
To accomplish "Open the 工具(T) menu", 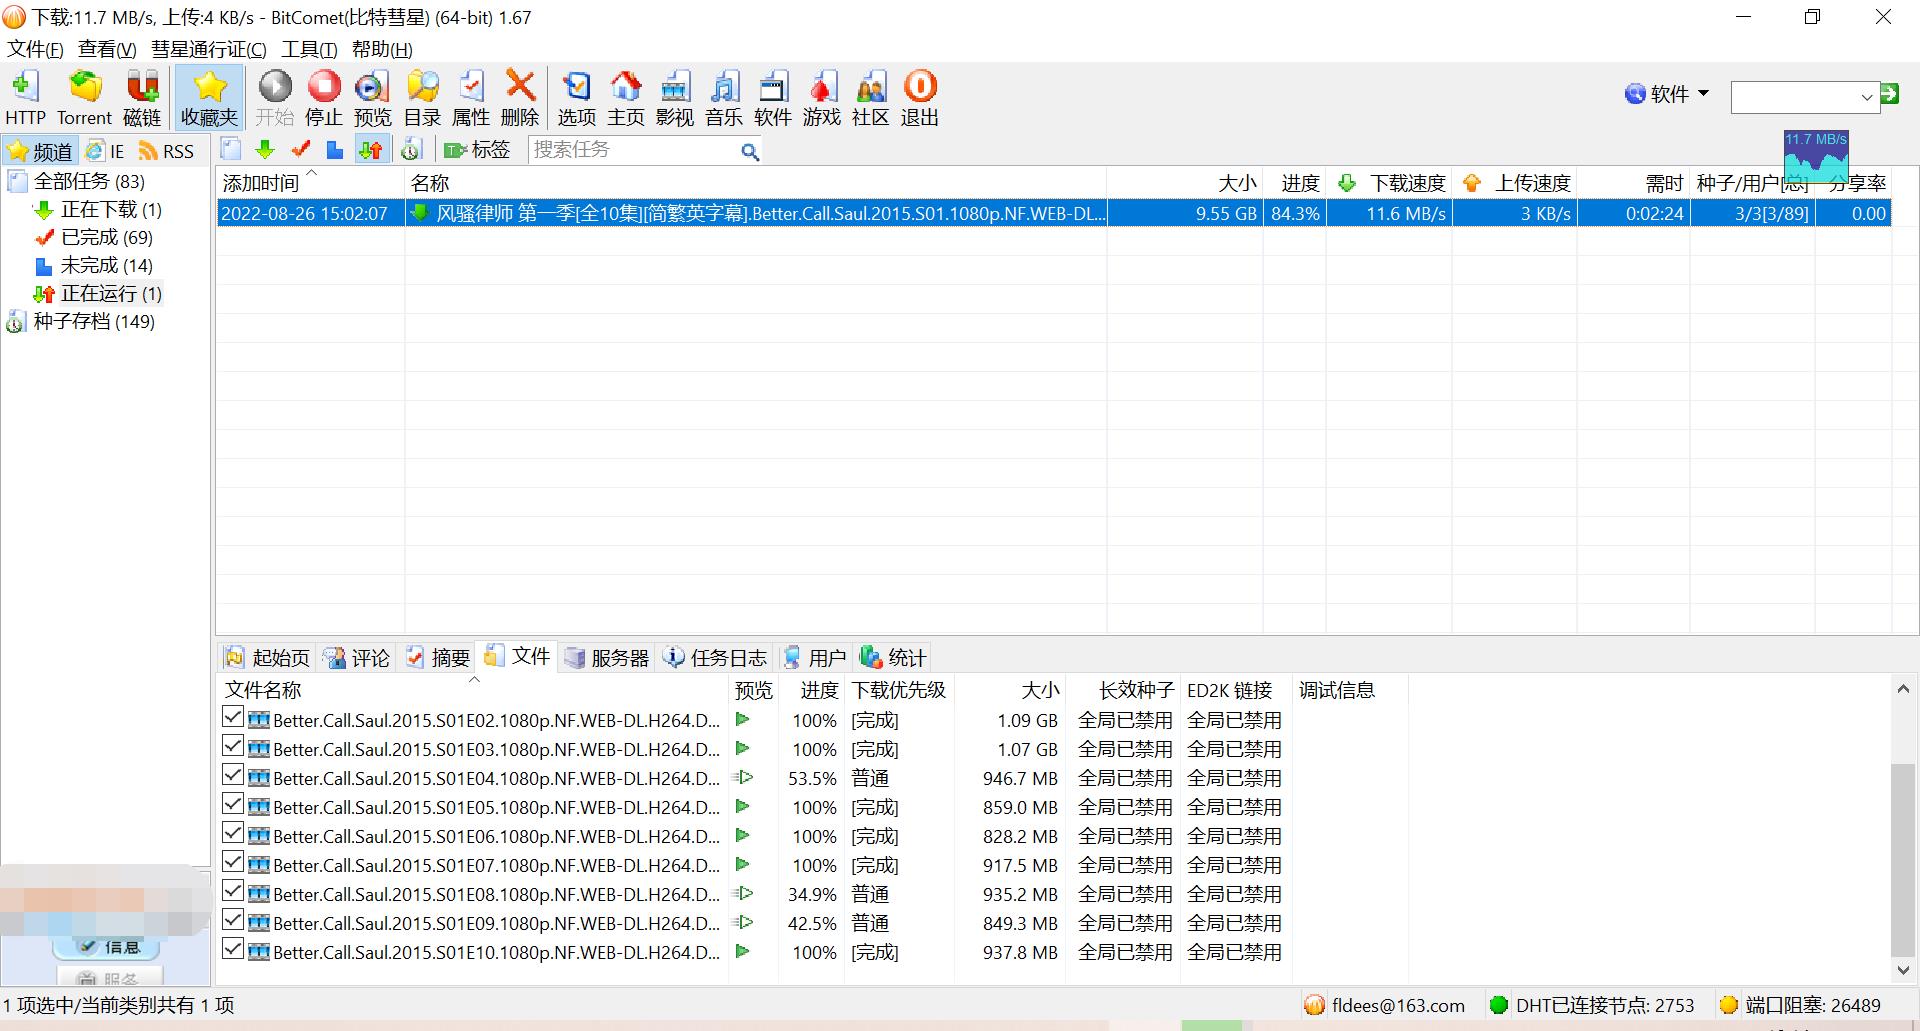I will click(309, 49).
